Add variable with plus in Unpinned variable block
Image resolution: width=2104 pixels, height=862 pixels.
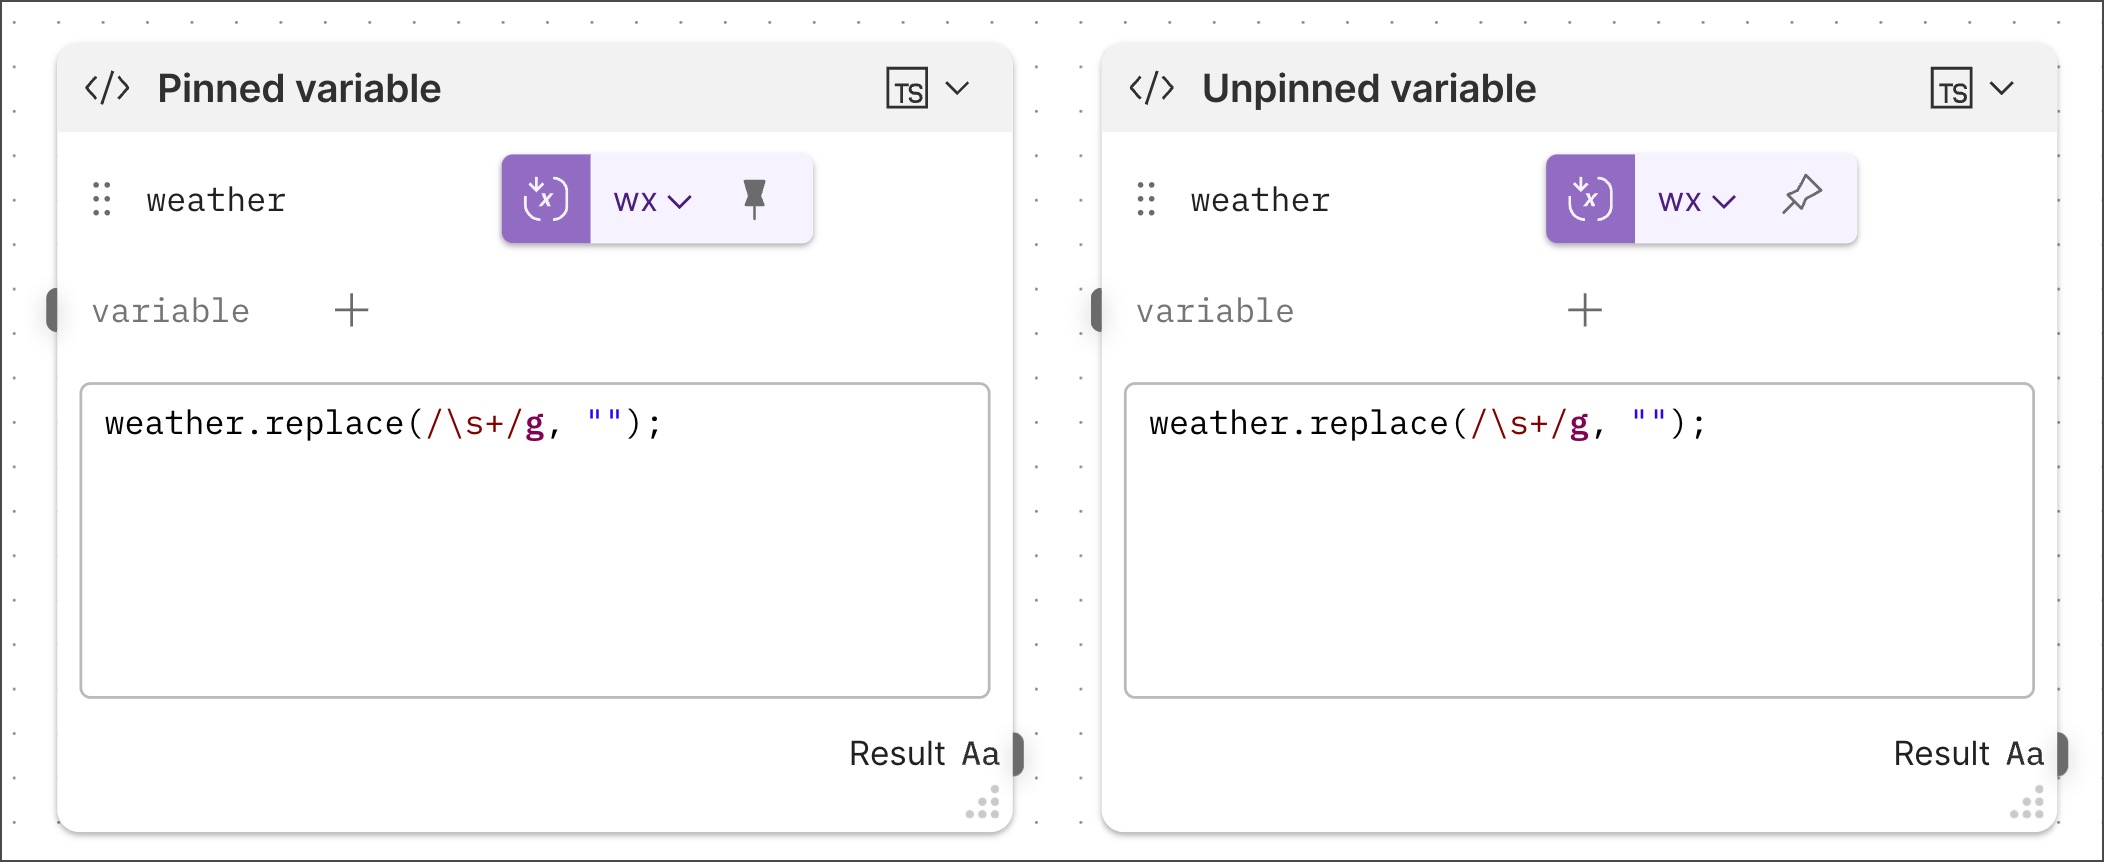(x=1584, y=310)
